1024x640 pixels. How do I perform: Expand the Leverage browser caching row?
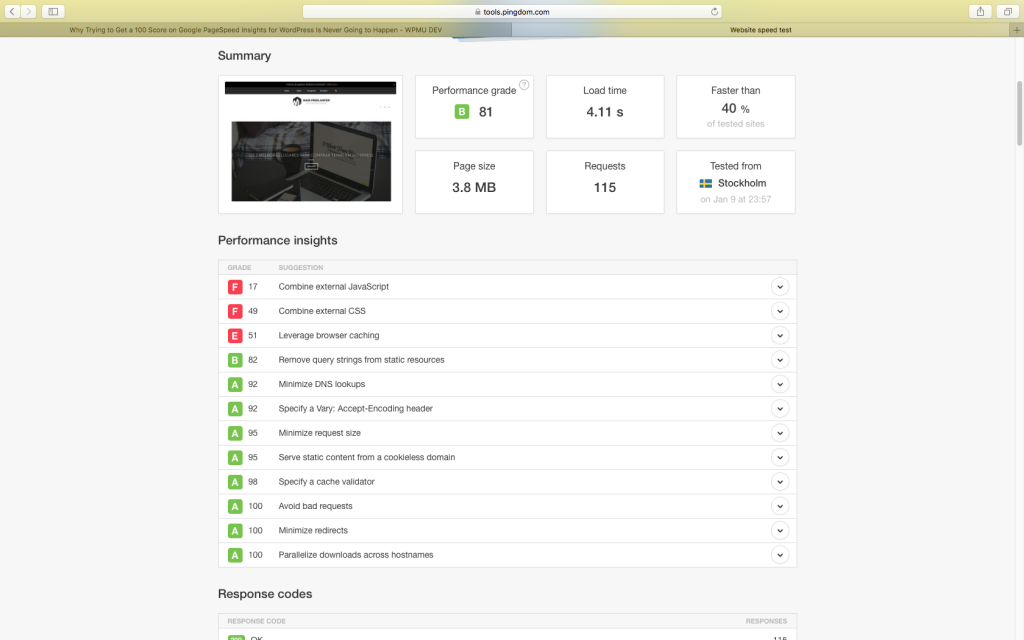(780, 336)
